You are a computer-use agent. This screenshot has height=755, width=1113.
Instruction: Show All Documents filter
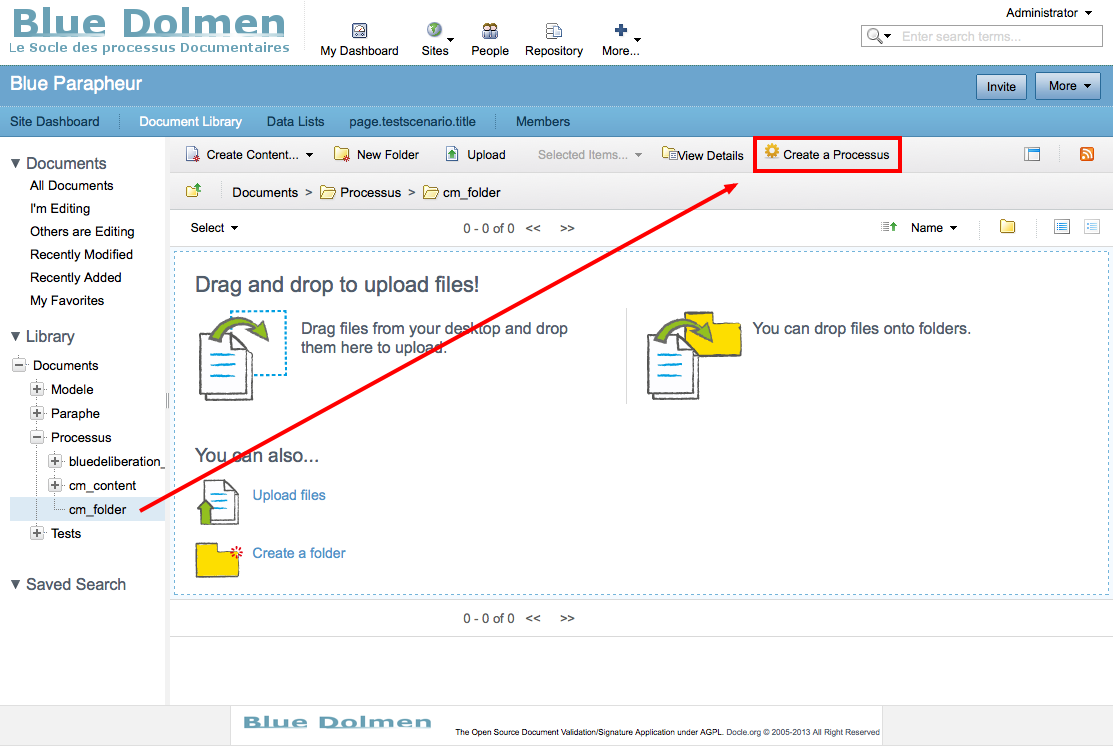pos(72,186)
